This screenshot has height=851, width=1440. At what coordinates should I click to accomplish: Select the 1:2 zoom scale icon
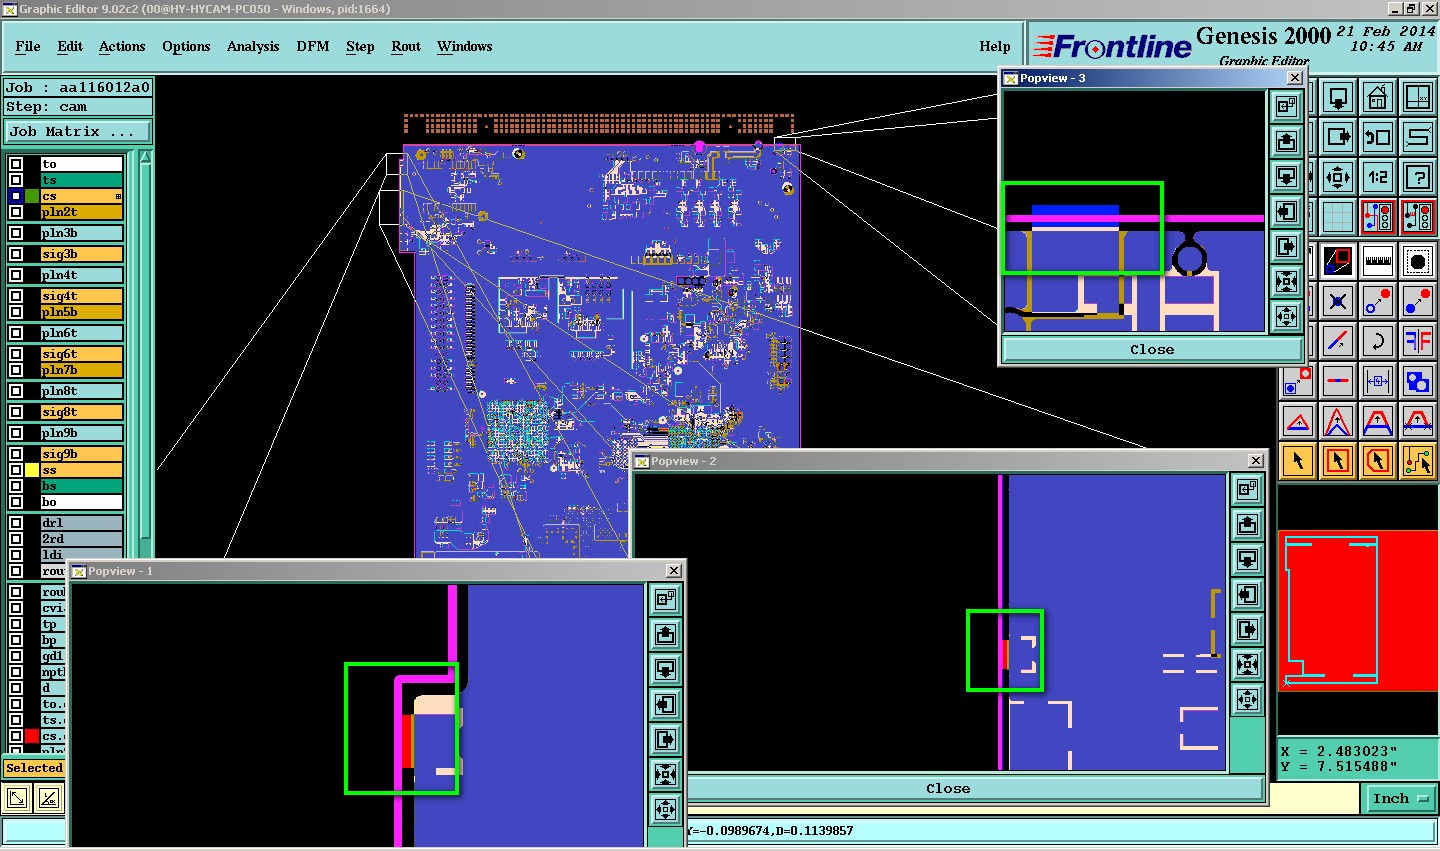[1378, 177]
